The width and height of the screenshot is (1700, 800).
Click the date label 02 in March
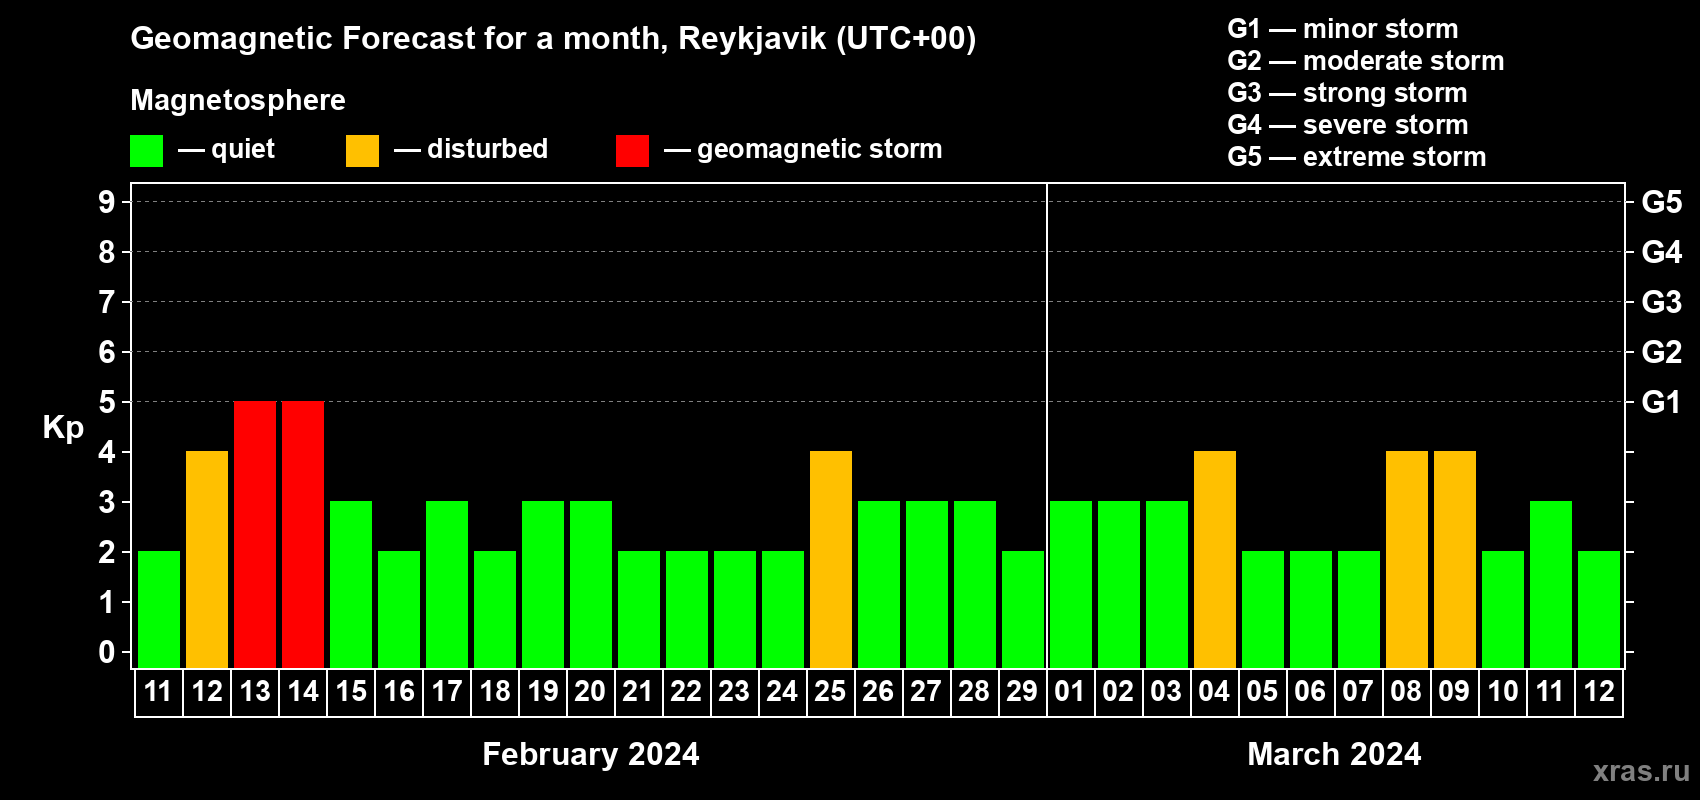1118,691
